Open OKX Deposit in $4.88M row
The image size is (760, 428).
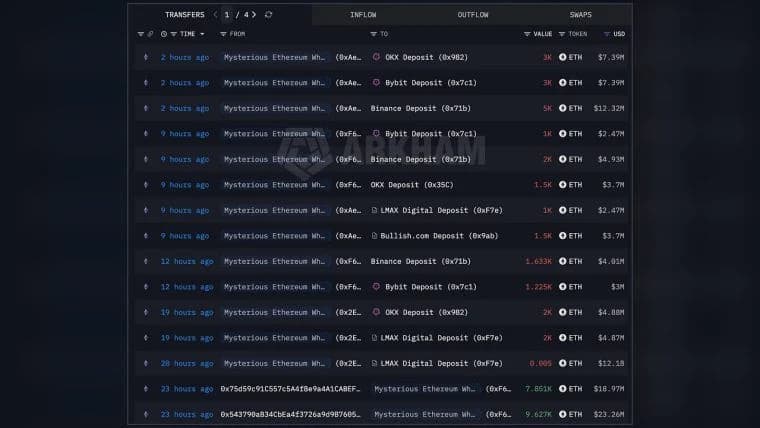[x=427, y=313]
